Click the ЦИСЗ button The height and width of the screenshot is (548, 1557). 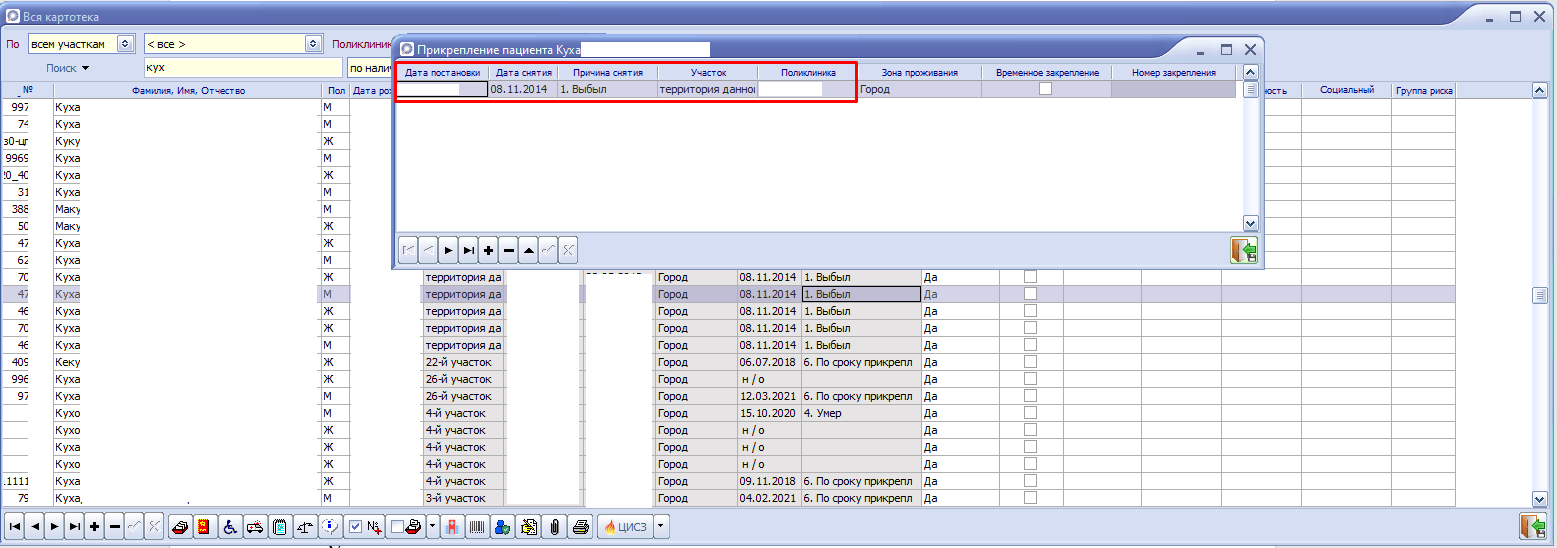[x=624, y=526]
